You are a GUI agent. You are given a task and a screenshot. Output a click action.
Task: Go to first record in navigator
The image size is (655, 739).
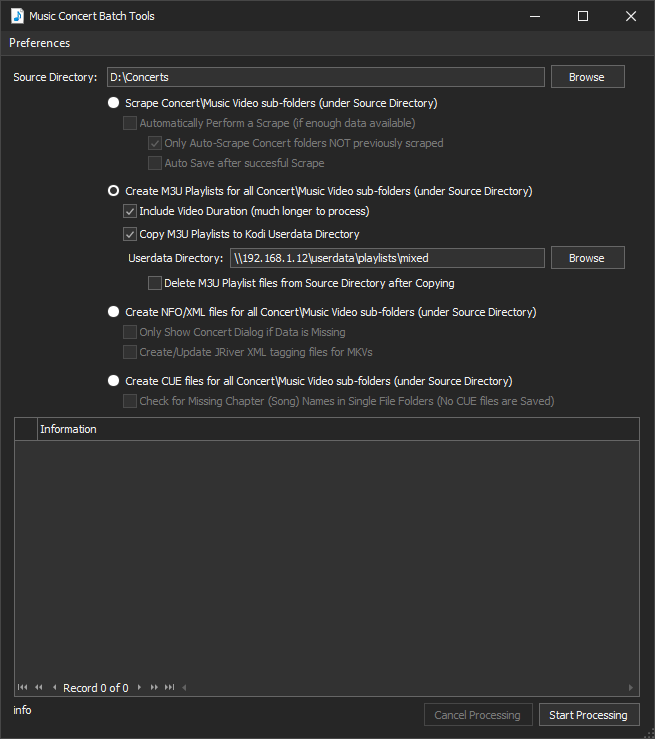coord(22,688)
